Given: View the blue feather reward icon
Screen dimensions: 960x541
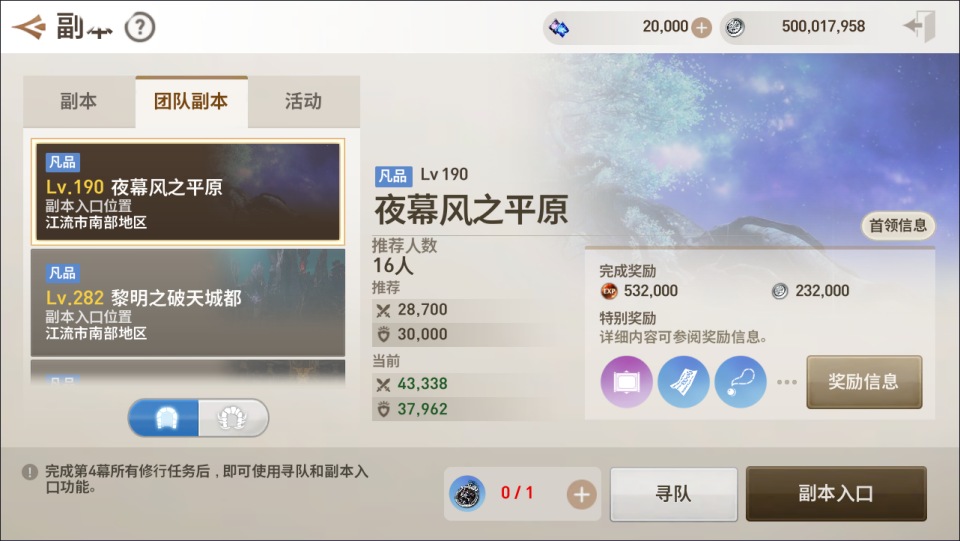Looking at the screenshot, I should click(683, 382).
